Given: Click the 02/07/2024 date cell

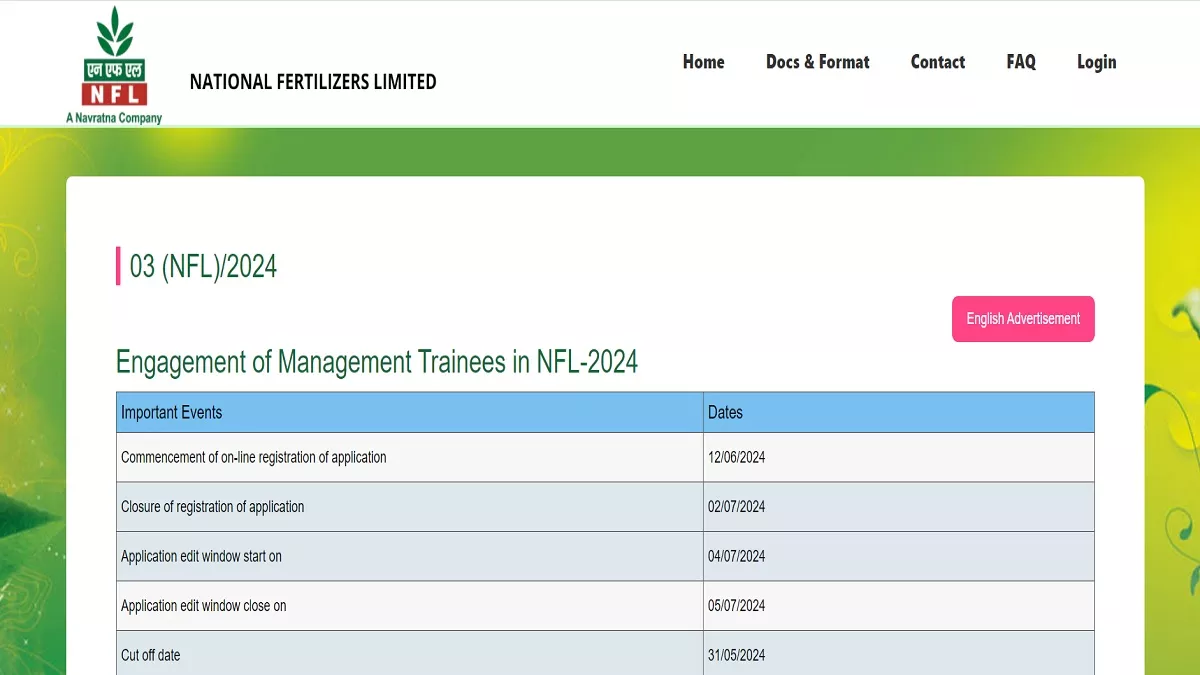Looking at the screenshot, I should point(736,507).
